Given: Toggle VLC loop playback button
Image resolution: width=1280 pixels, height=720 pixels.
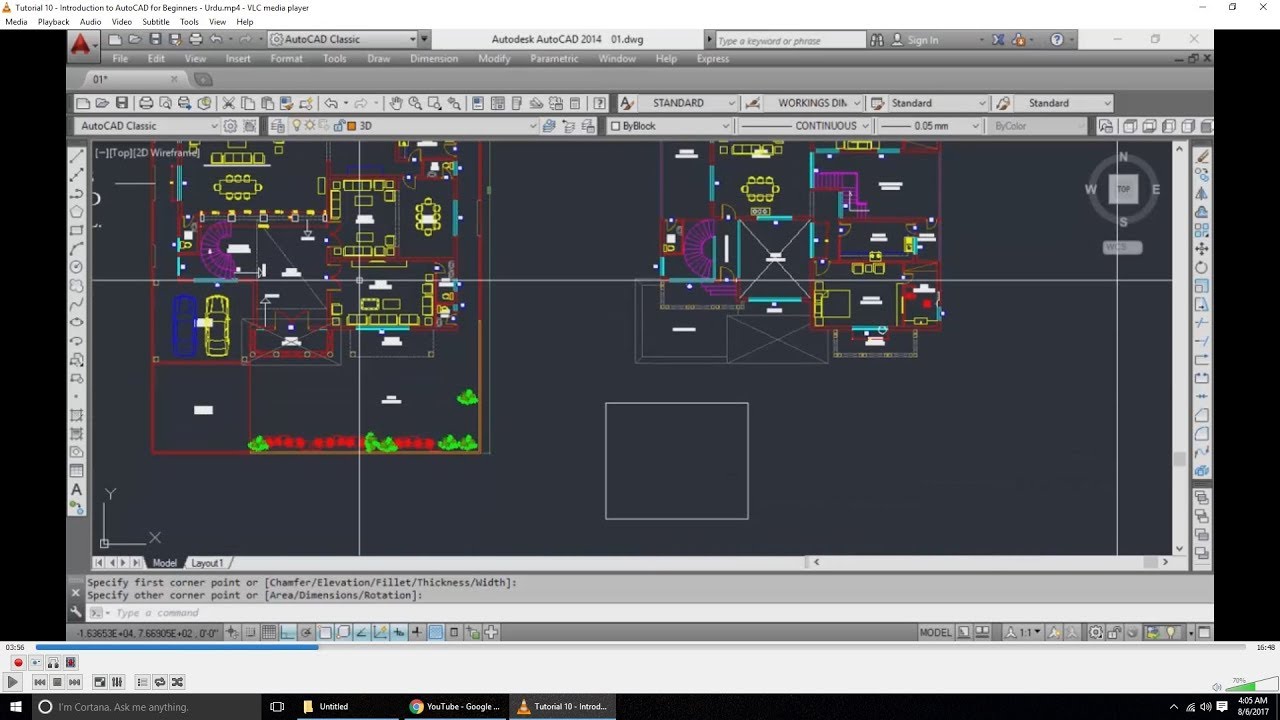Looking at the screenshot, I should pyautogui.click(x=160, y=682).
